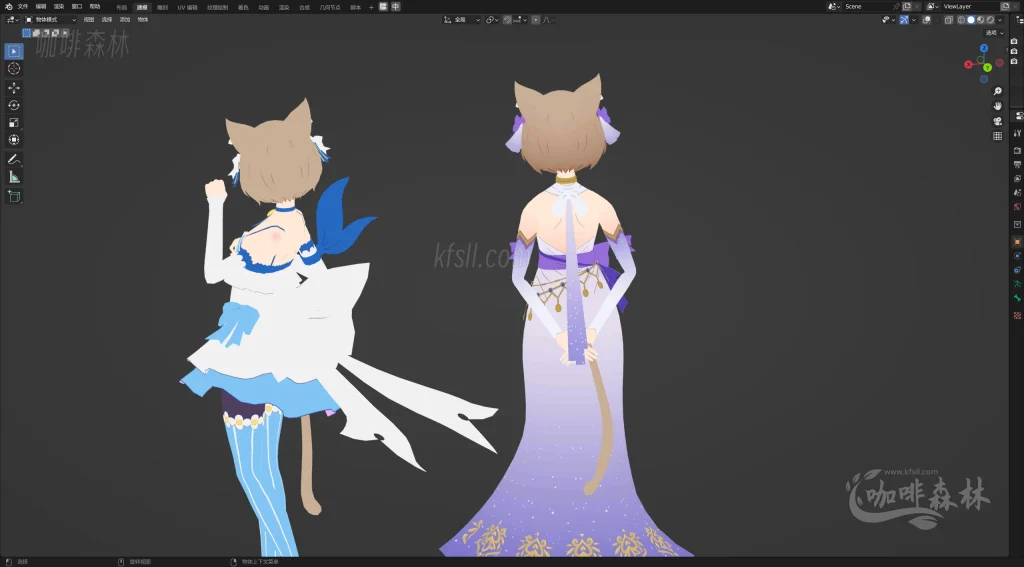Open Object Data properties tab (green figure)
This screenshot has height=567, width=1024.
pyautogui.click(x=1017, y=284)
